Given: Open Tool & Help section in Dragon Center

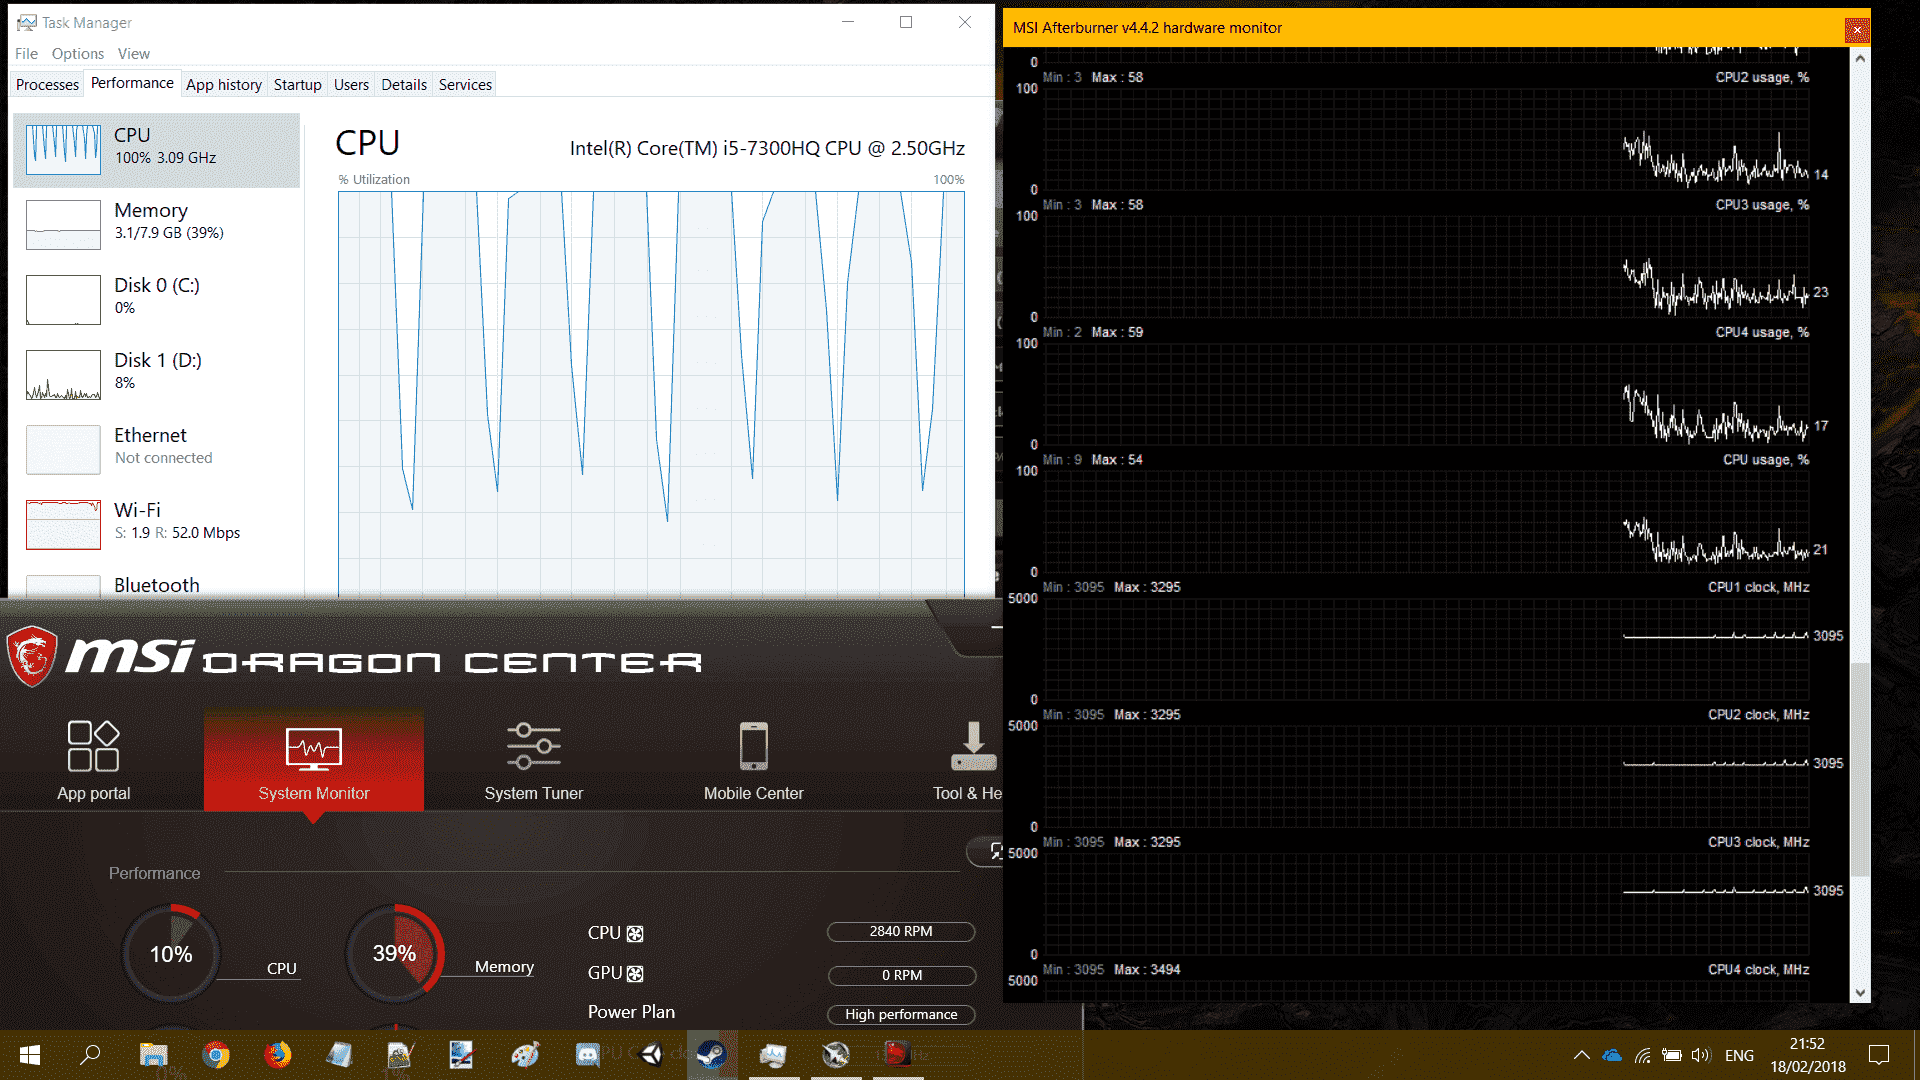Looking at the screenshot, I should coord(968,760).
